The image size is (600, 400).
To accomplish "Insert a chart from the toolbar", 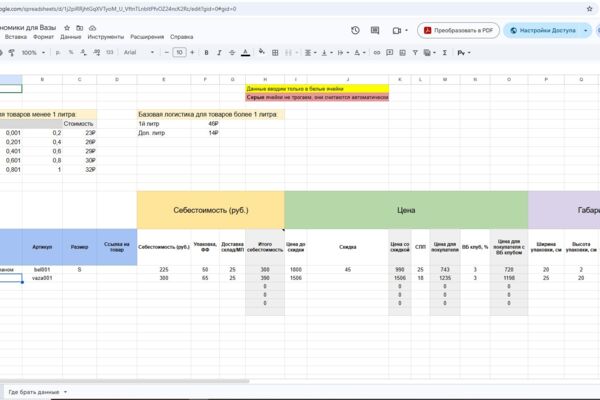I will [x=403, y=52].
